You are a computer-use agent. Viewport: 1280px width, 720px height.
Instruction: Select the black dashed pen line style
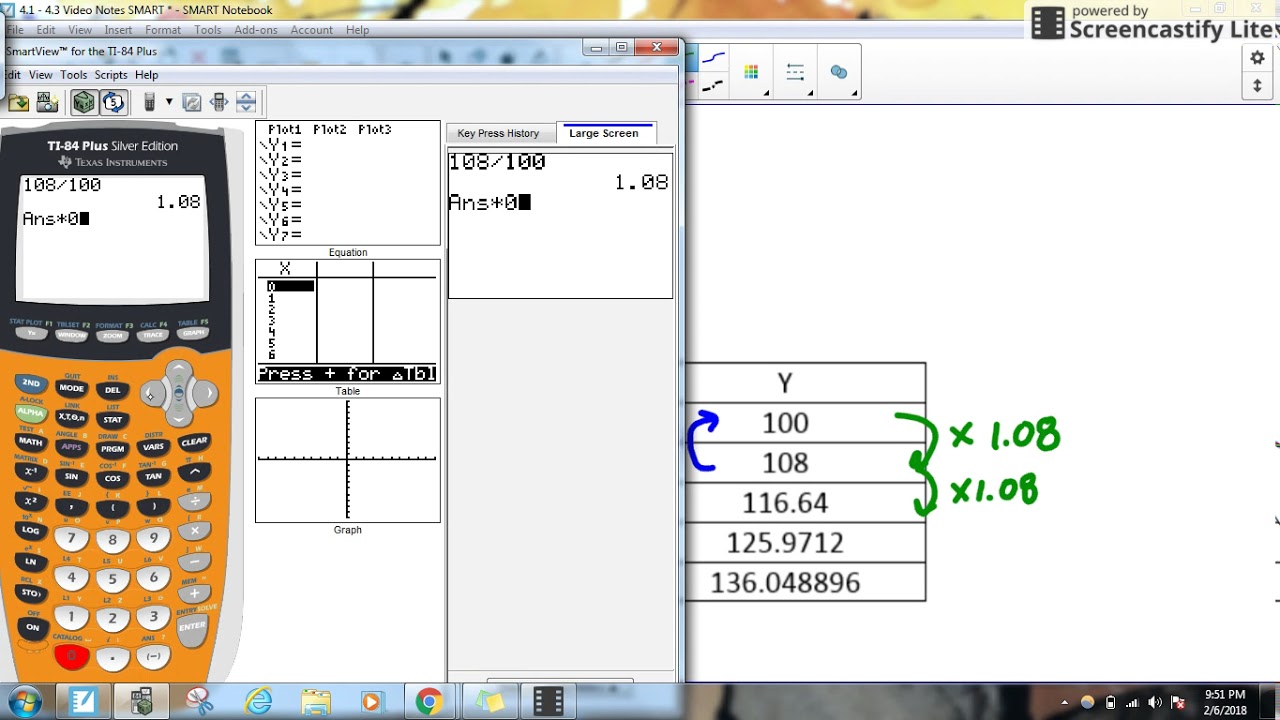coord(713,87)
